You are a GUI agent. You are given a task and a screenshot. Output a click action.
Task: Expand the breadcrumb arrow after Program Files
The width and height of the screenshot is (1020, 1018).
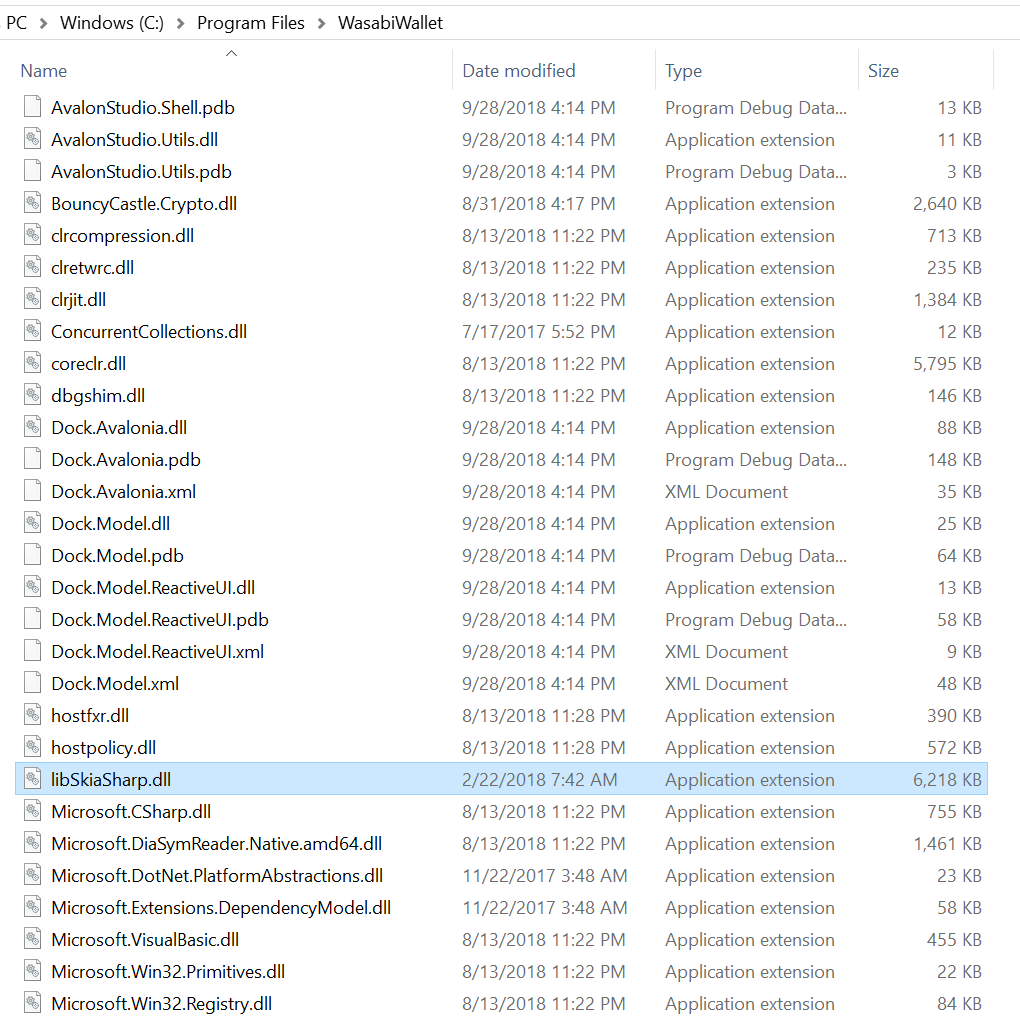[x=321, y=23]
